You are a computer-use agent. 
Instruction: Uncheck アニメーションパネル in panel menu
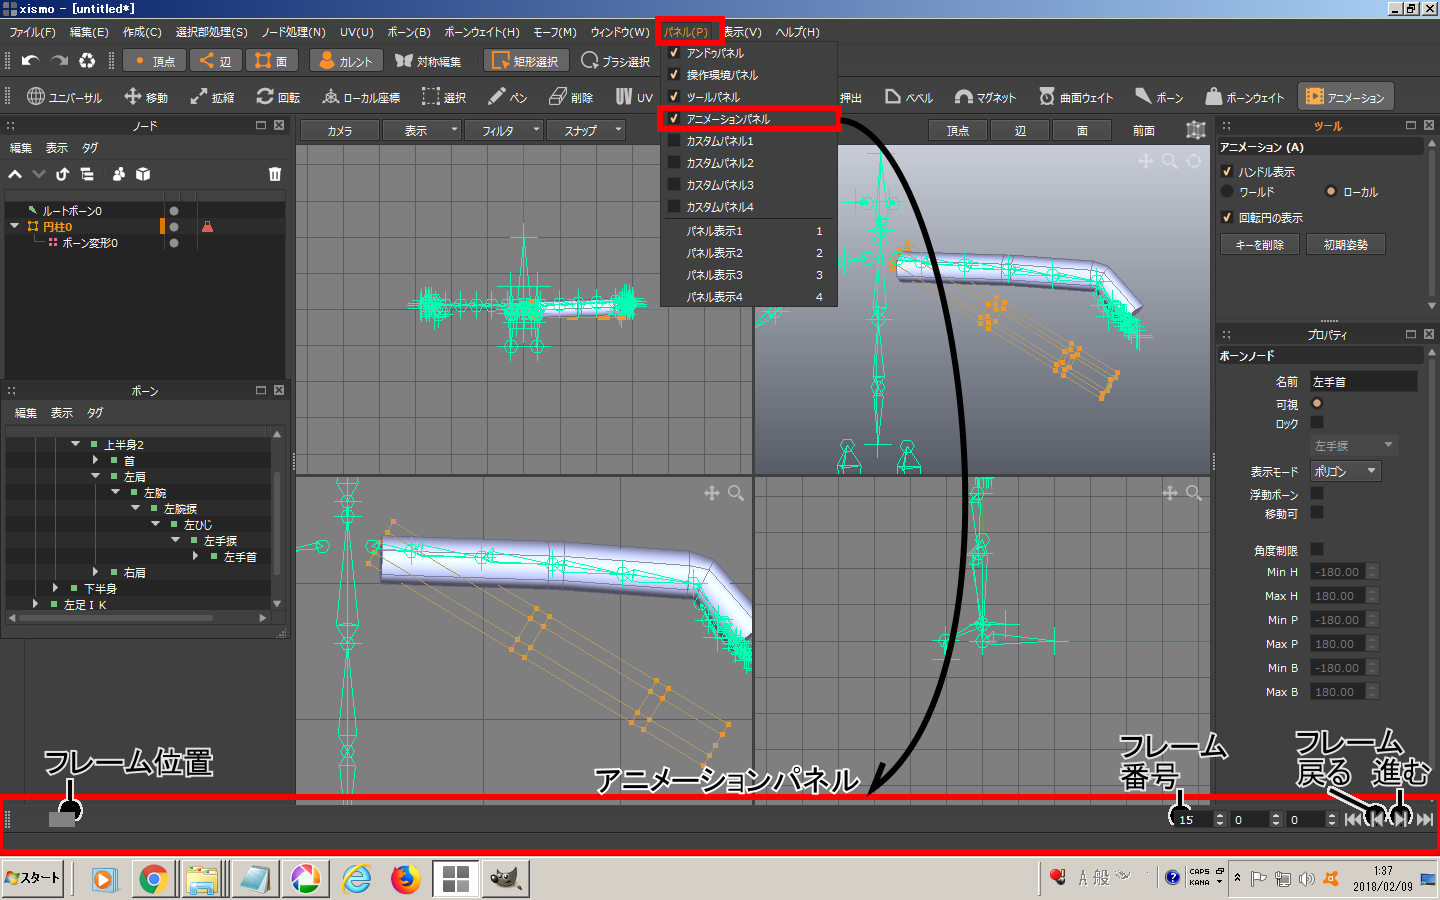coord(674,119)
